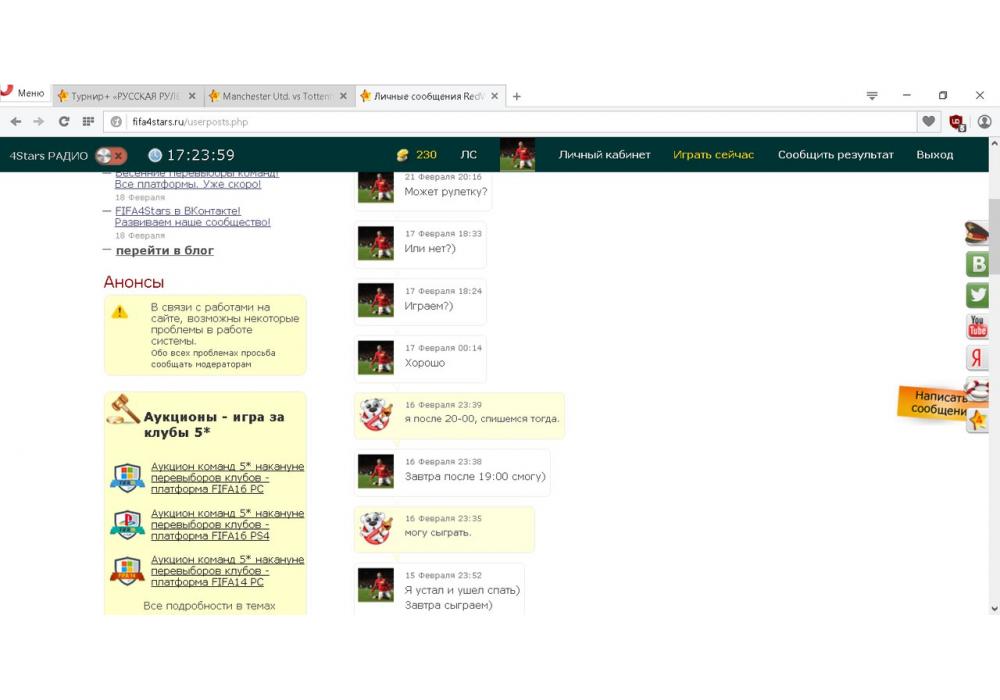Open the uBlock shield extension icon

(957, 122)
